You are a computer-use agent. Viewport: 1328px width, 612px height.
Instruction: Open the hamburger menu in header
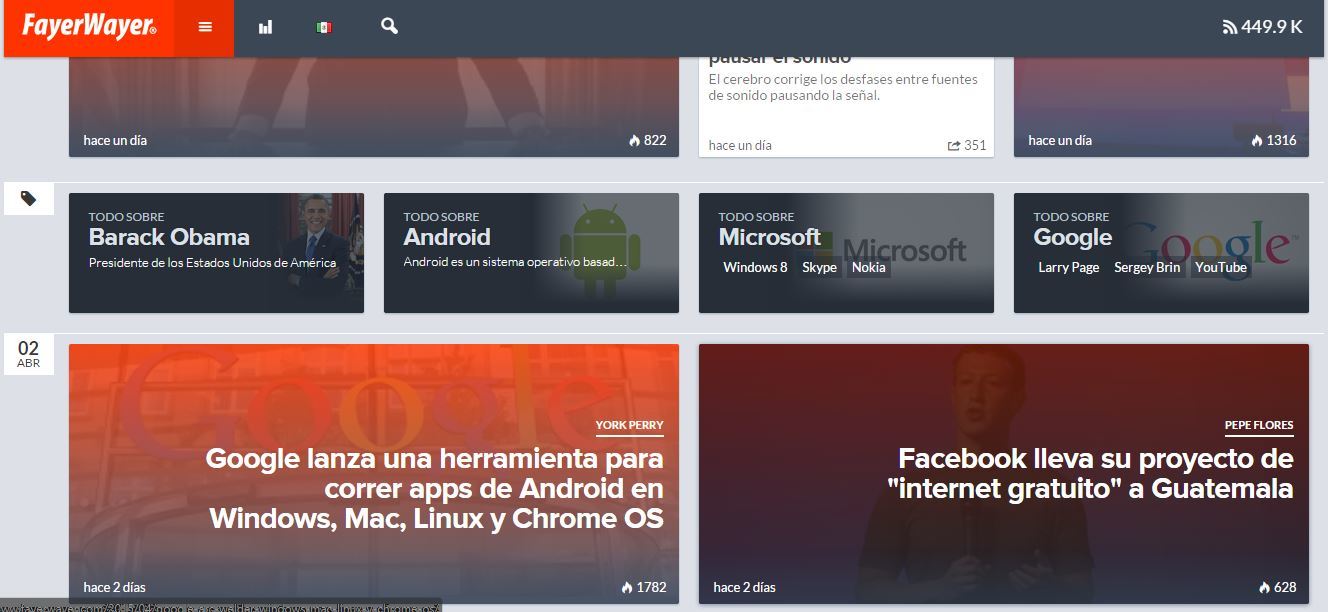pyautogui.click(x=205, y=27)
